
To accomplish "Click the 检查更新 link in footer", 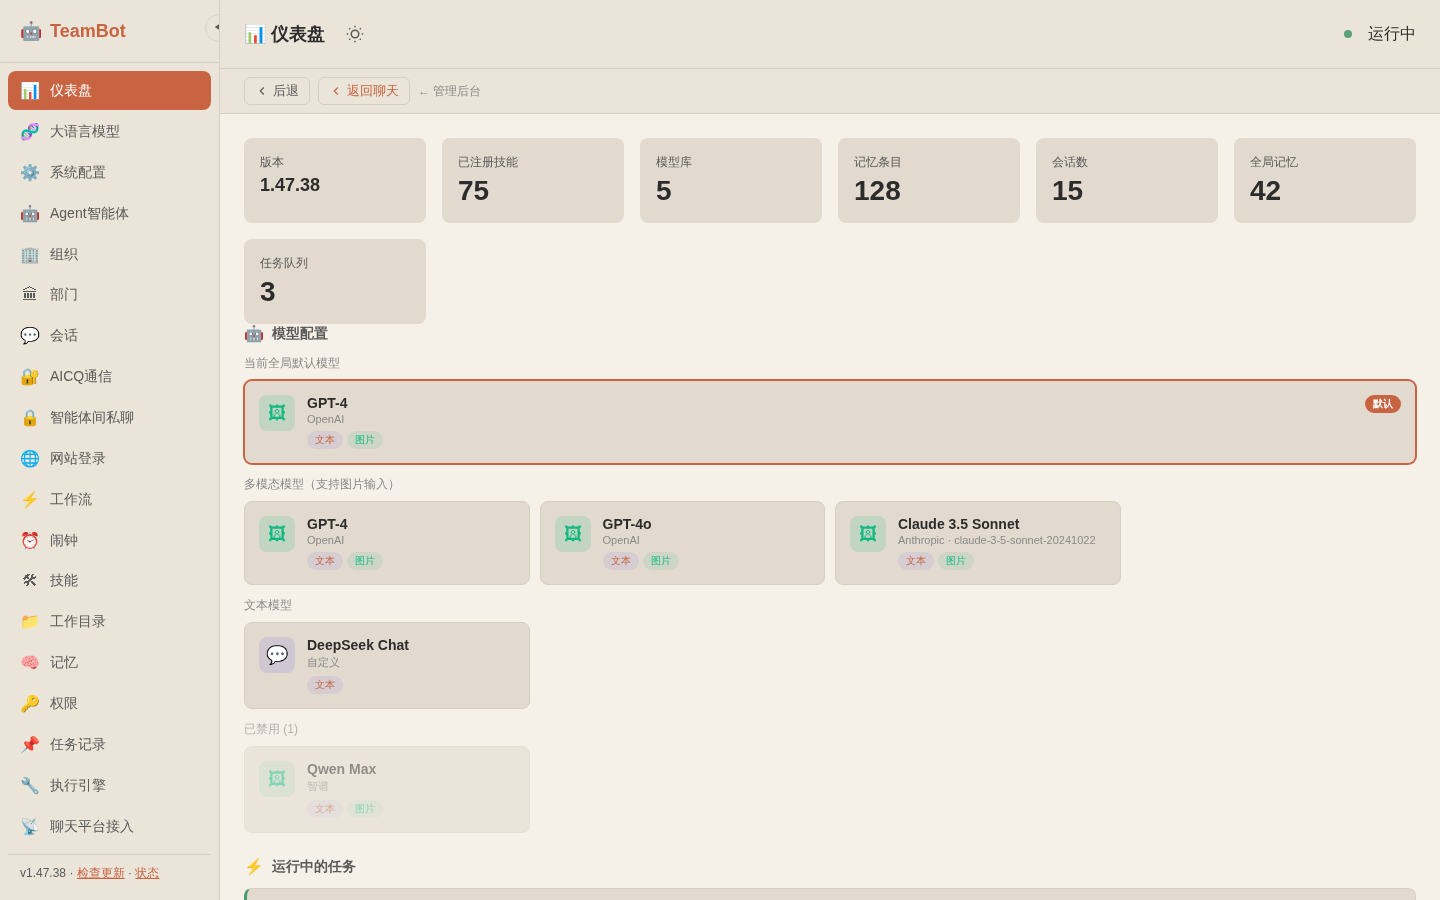I will [101, 873].
